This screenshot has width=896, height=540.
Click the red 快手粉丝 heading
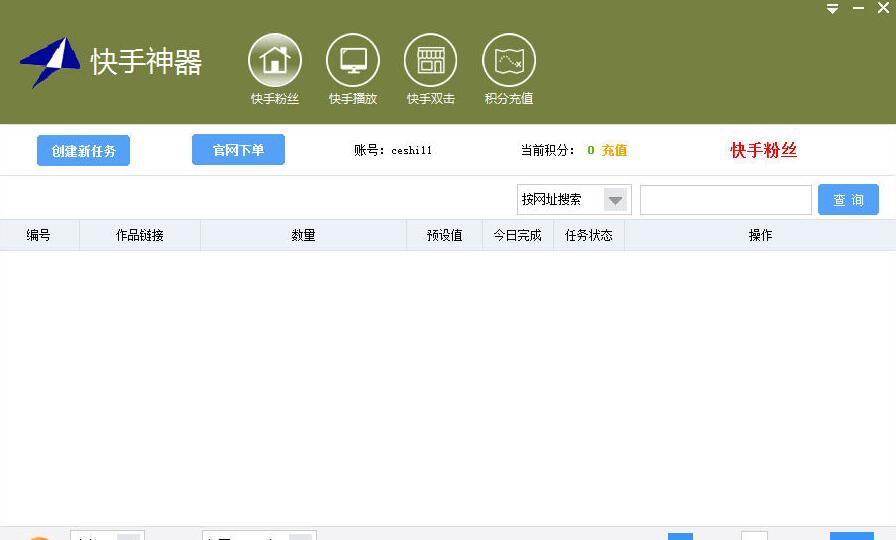pyautogui.click(x=763, y=150)
